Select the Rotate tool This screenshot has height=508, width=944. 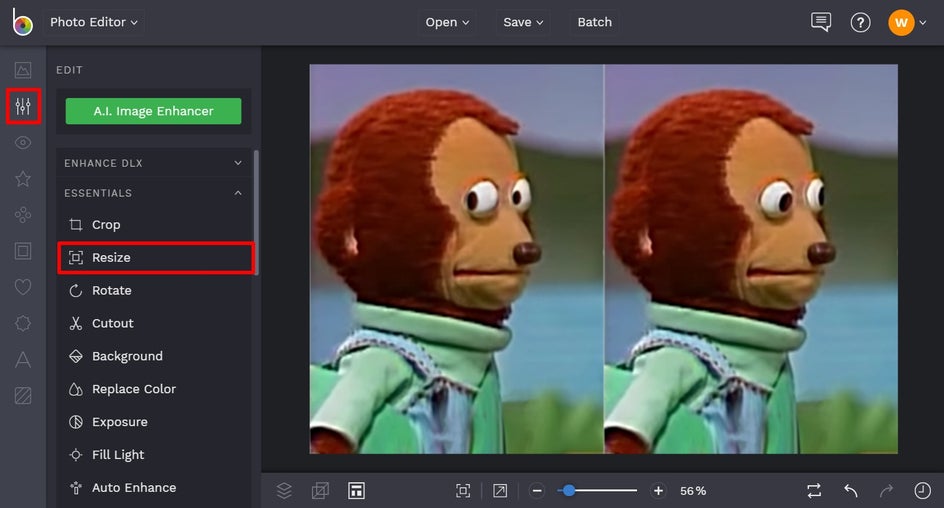pos(154,291)
